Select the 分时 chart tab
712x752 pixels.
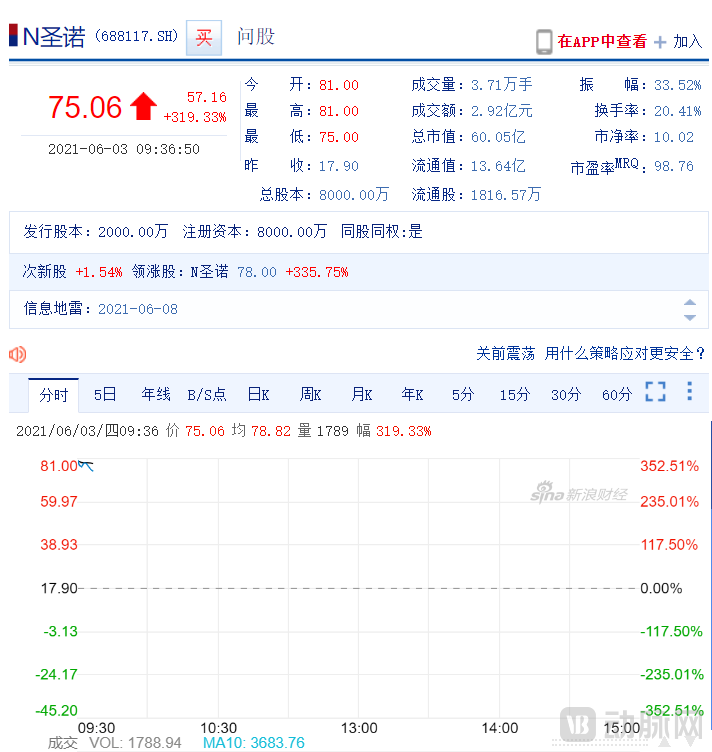coord(53,395)
